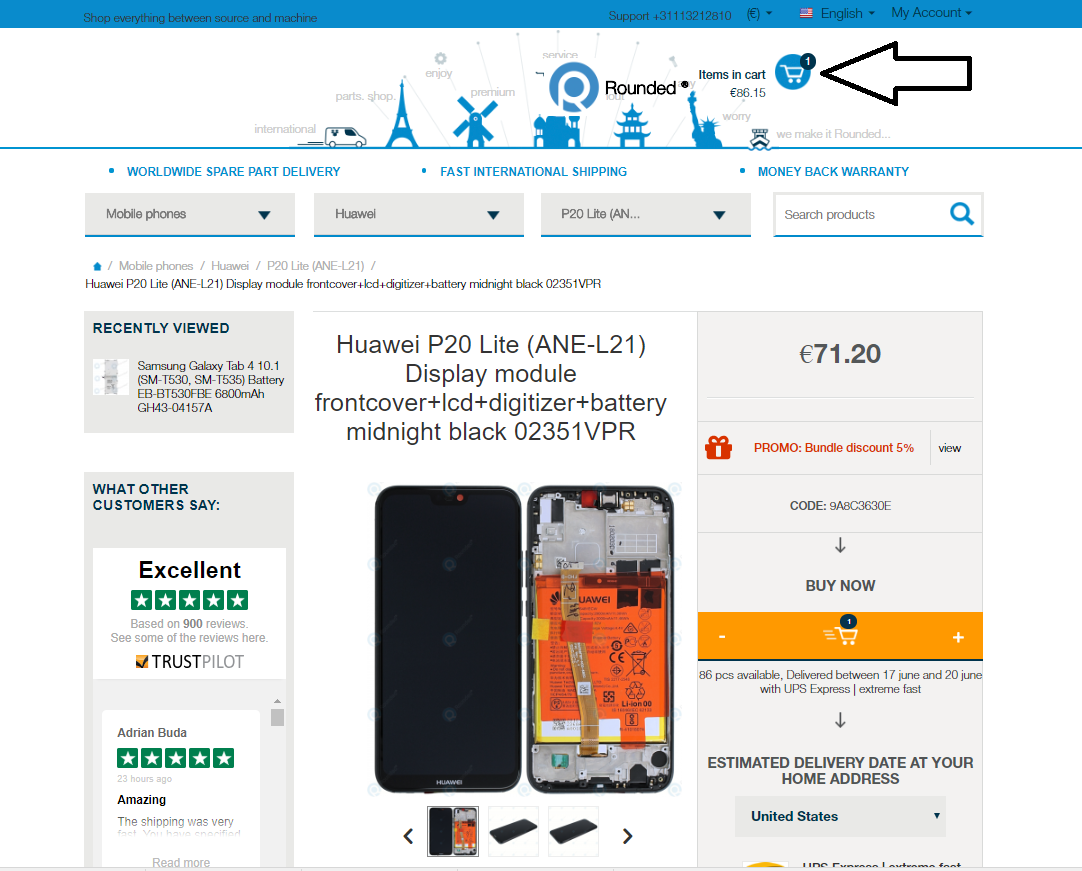Click Read more on review
The image size is (1082, 871).
[181, 862]
